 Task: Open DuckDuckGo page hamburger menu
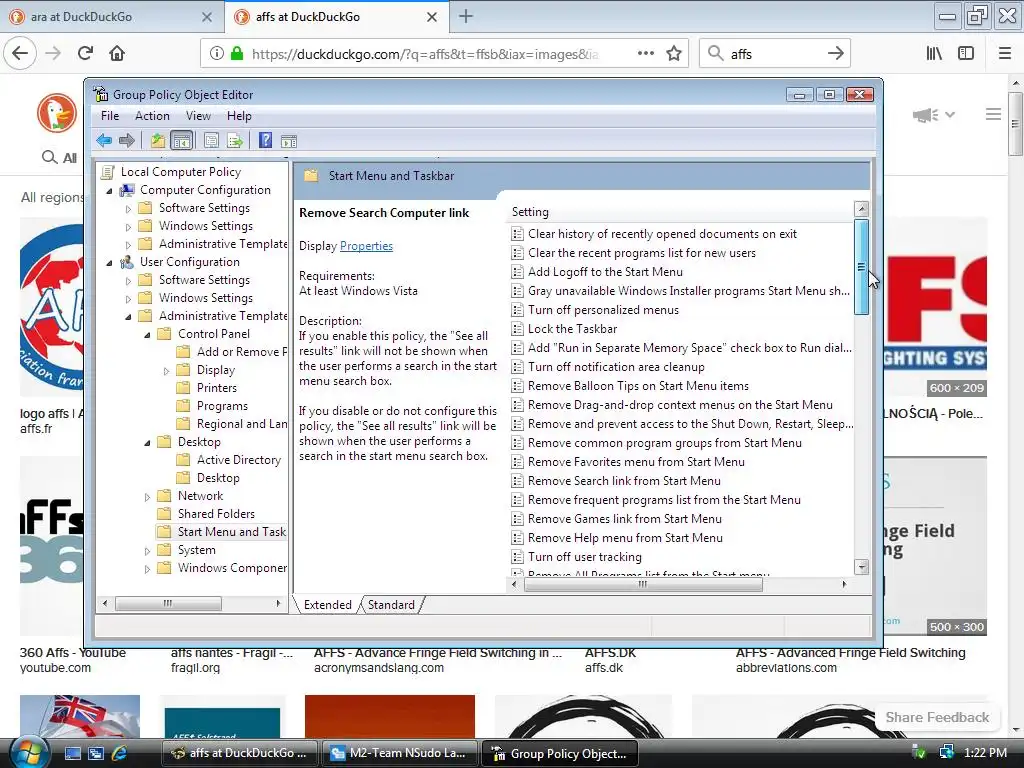pyautogui.click(x=993, y=114)
